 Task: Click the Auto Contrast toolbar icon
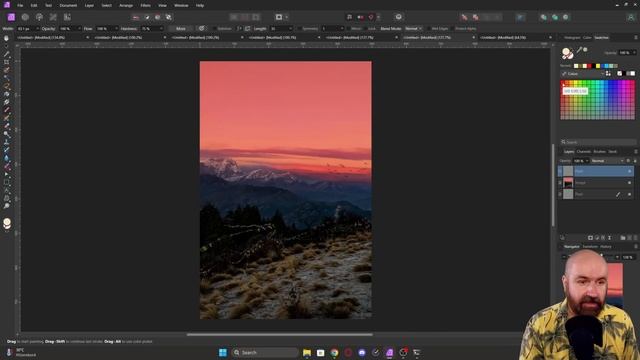147,17
